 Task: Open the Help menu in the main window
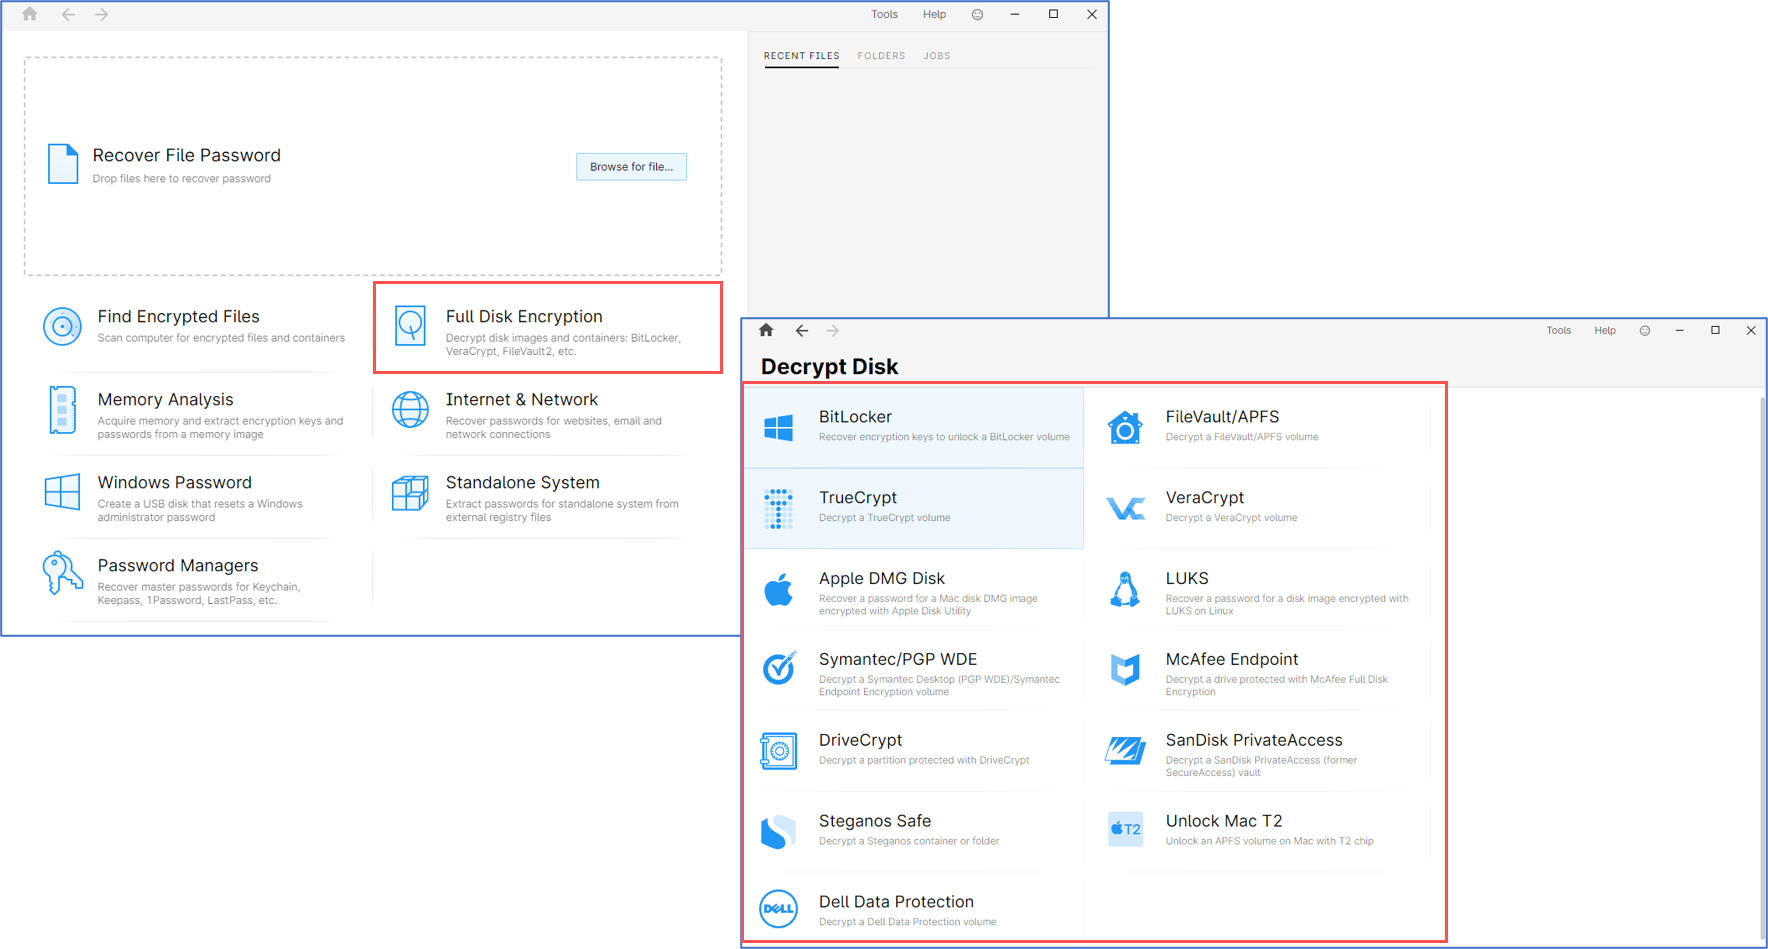(x=934, y=14)
